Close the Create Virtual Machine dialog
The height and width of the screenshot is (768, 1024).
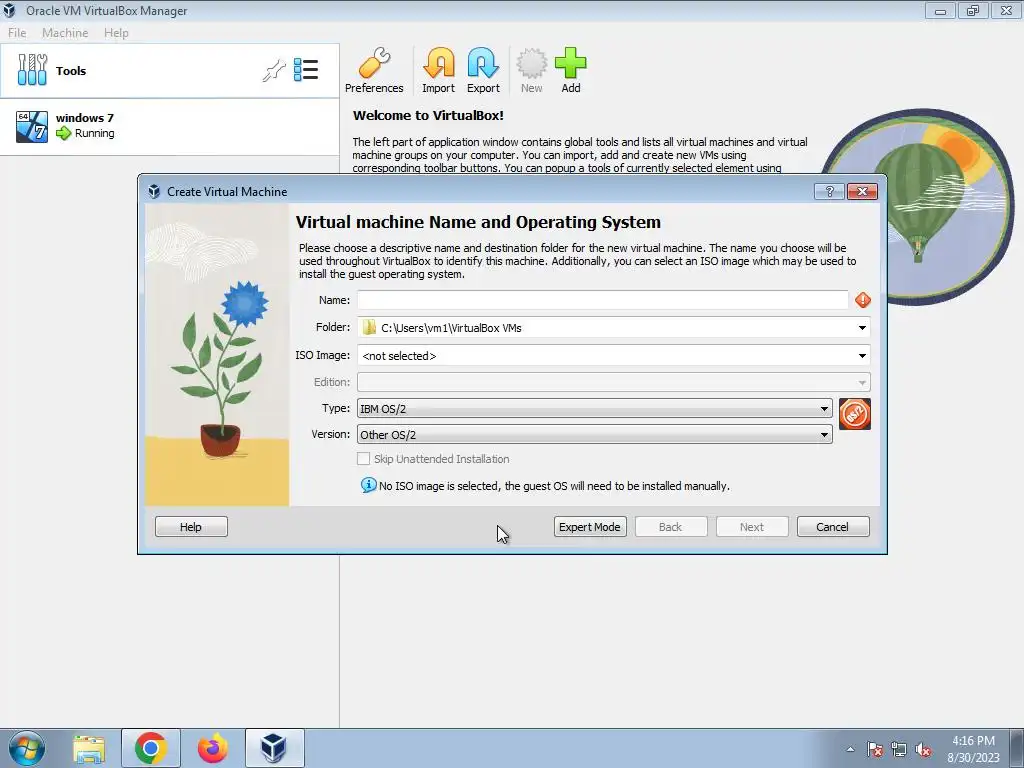862,191
